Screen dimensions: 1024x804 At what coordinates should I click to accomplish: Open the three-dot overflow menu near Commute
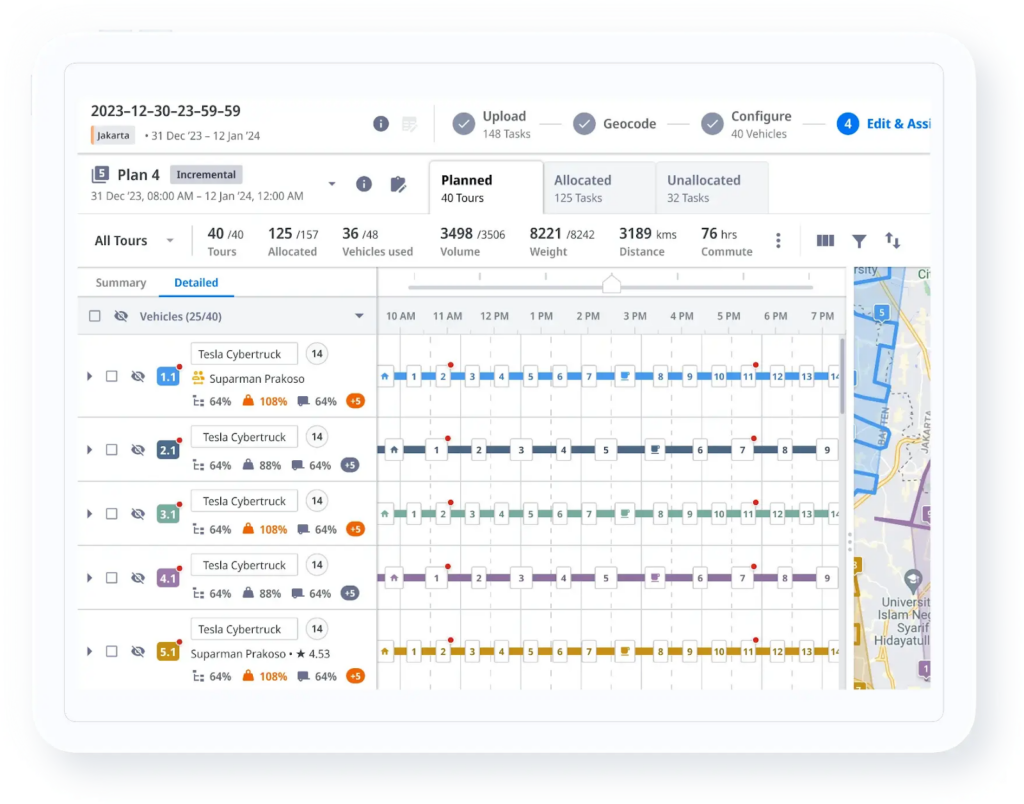coord(778,240)
